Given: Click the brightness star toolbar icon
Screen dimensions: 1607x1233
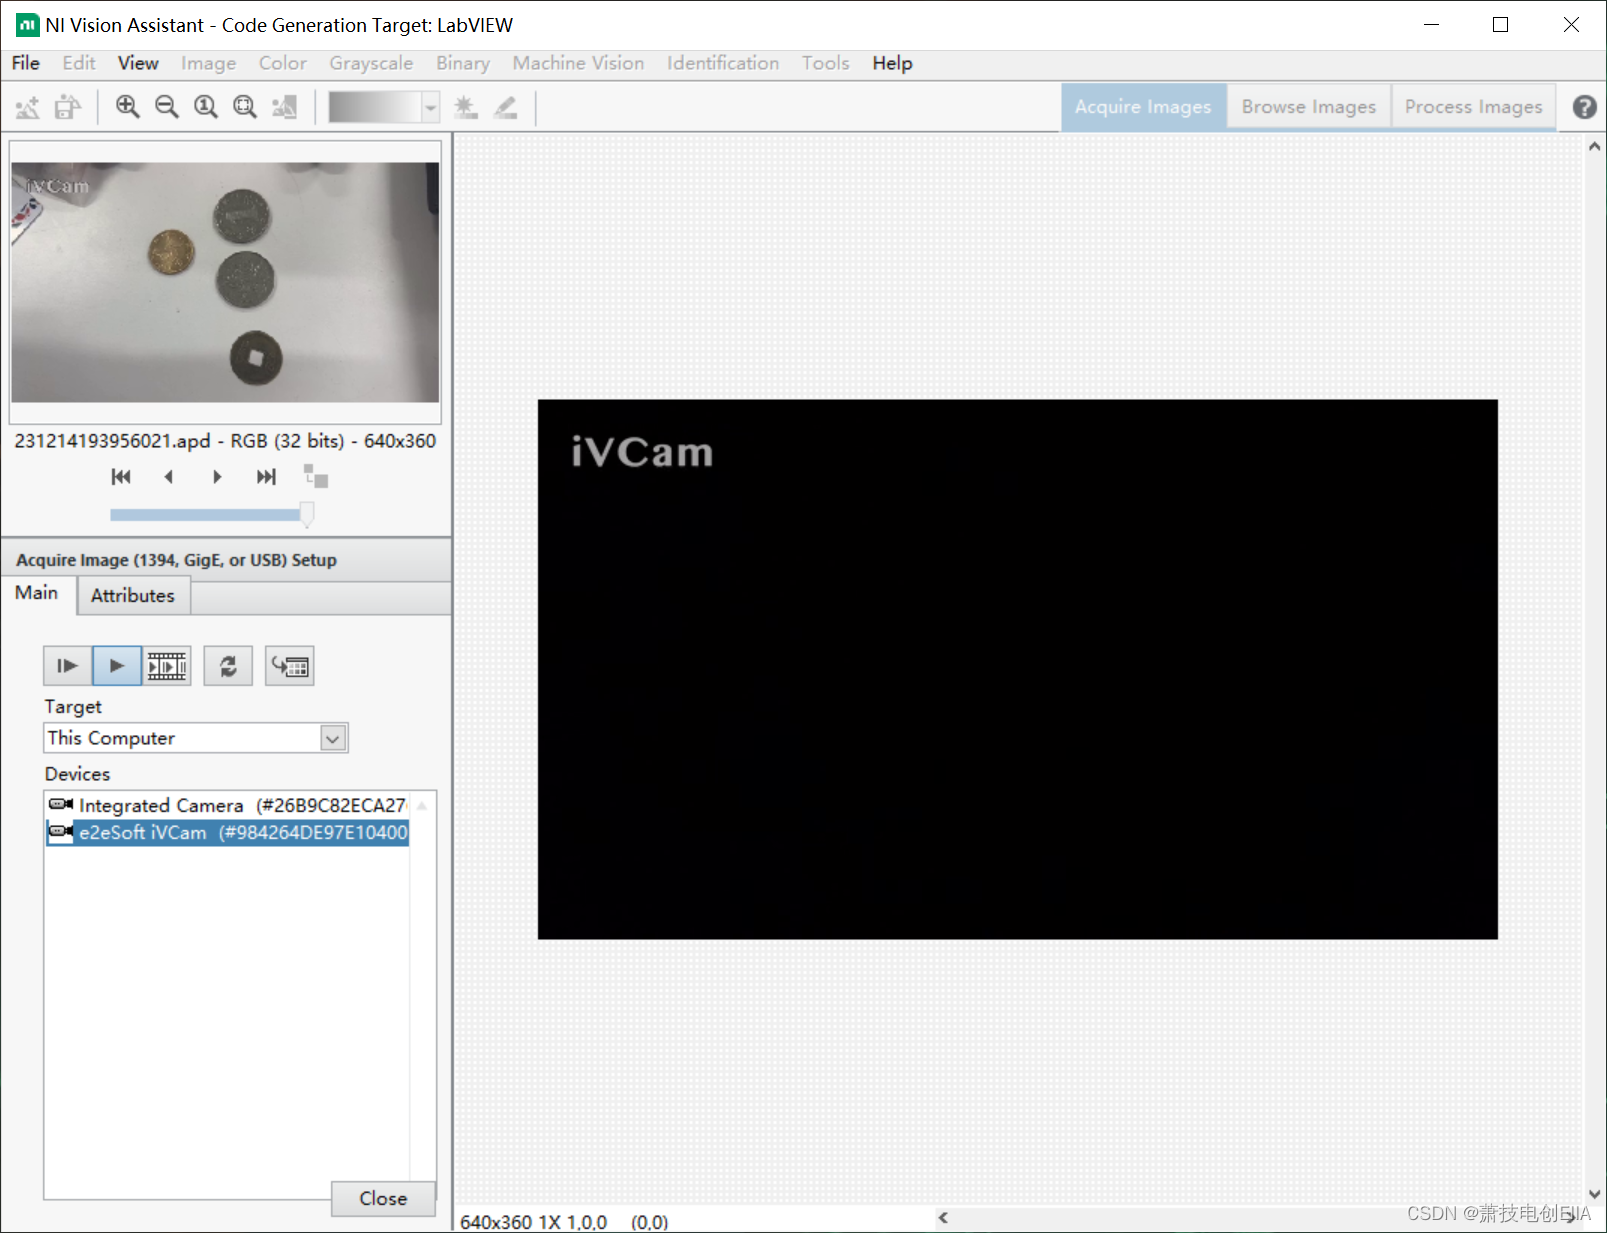Looking at the screenshot, I should [466, 107].
